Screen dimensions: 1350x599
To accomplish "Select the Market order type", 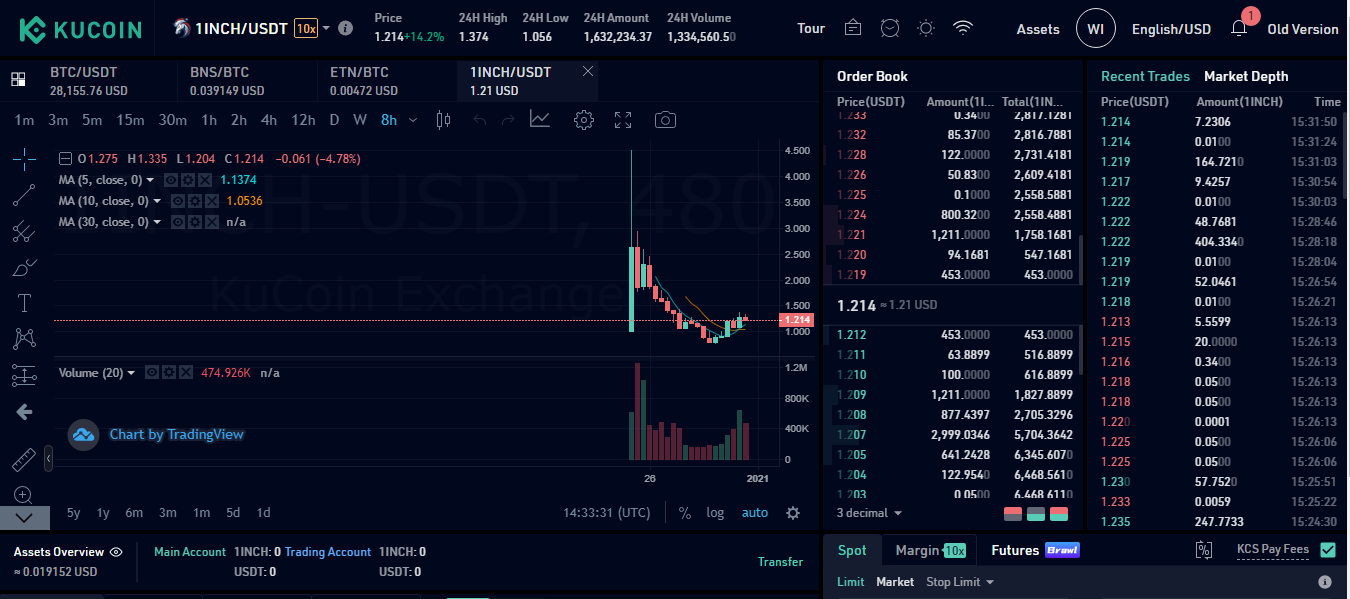I will point(895,582).
